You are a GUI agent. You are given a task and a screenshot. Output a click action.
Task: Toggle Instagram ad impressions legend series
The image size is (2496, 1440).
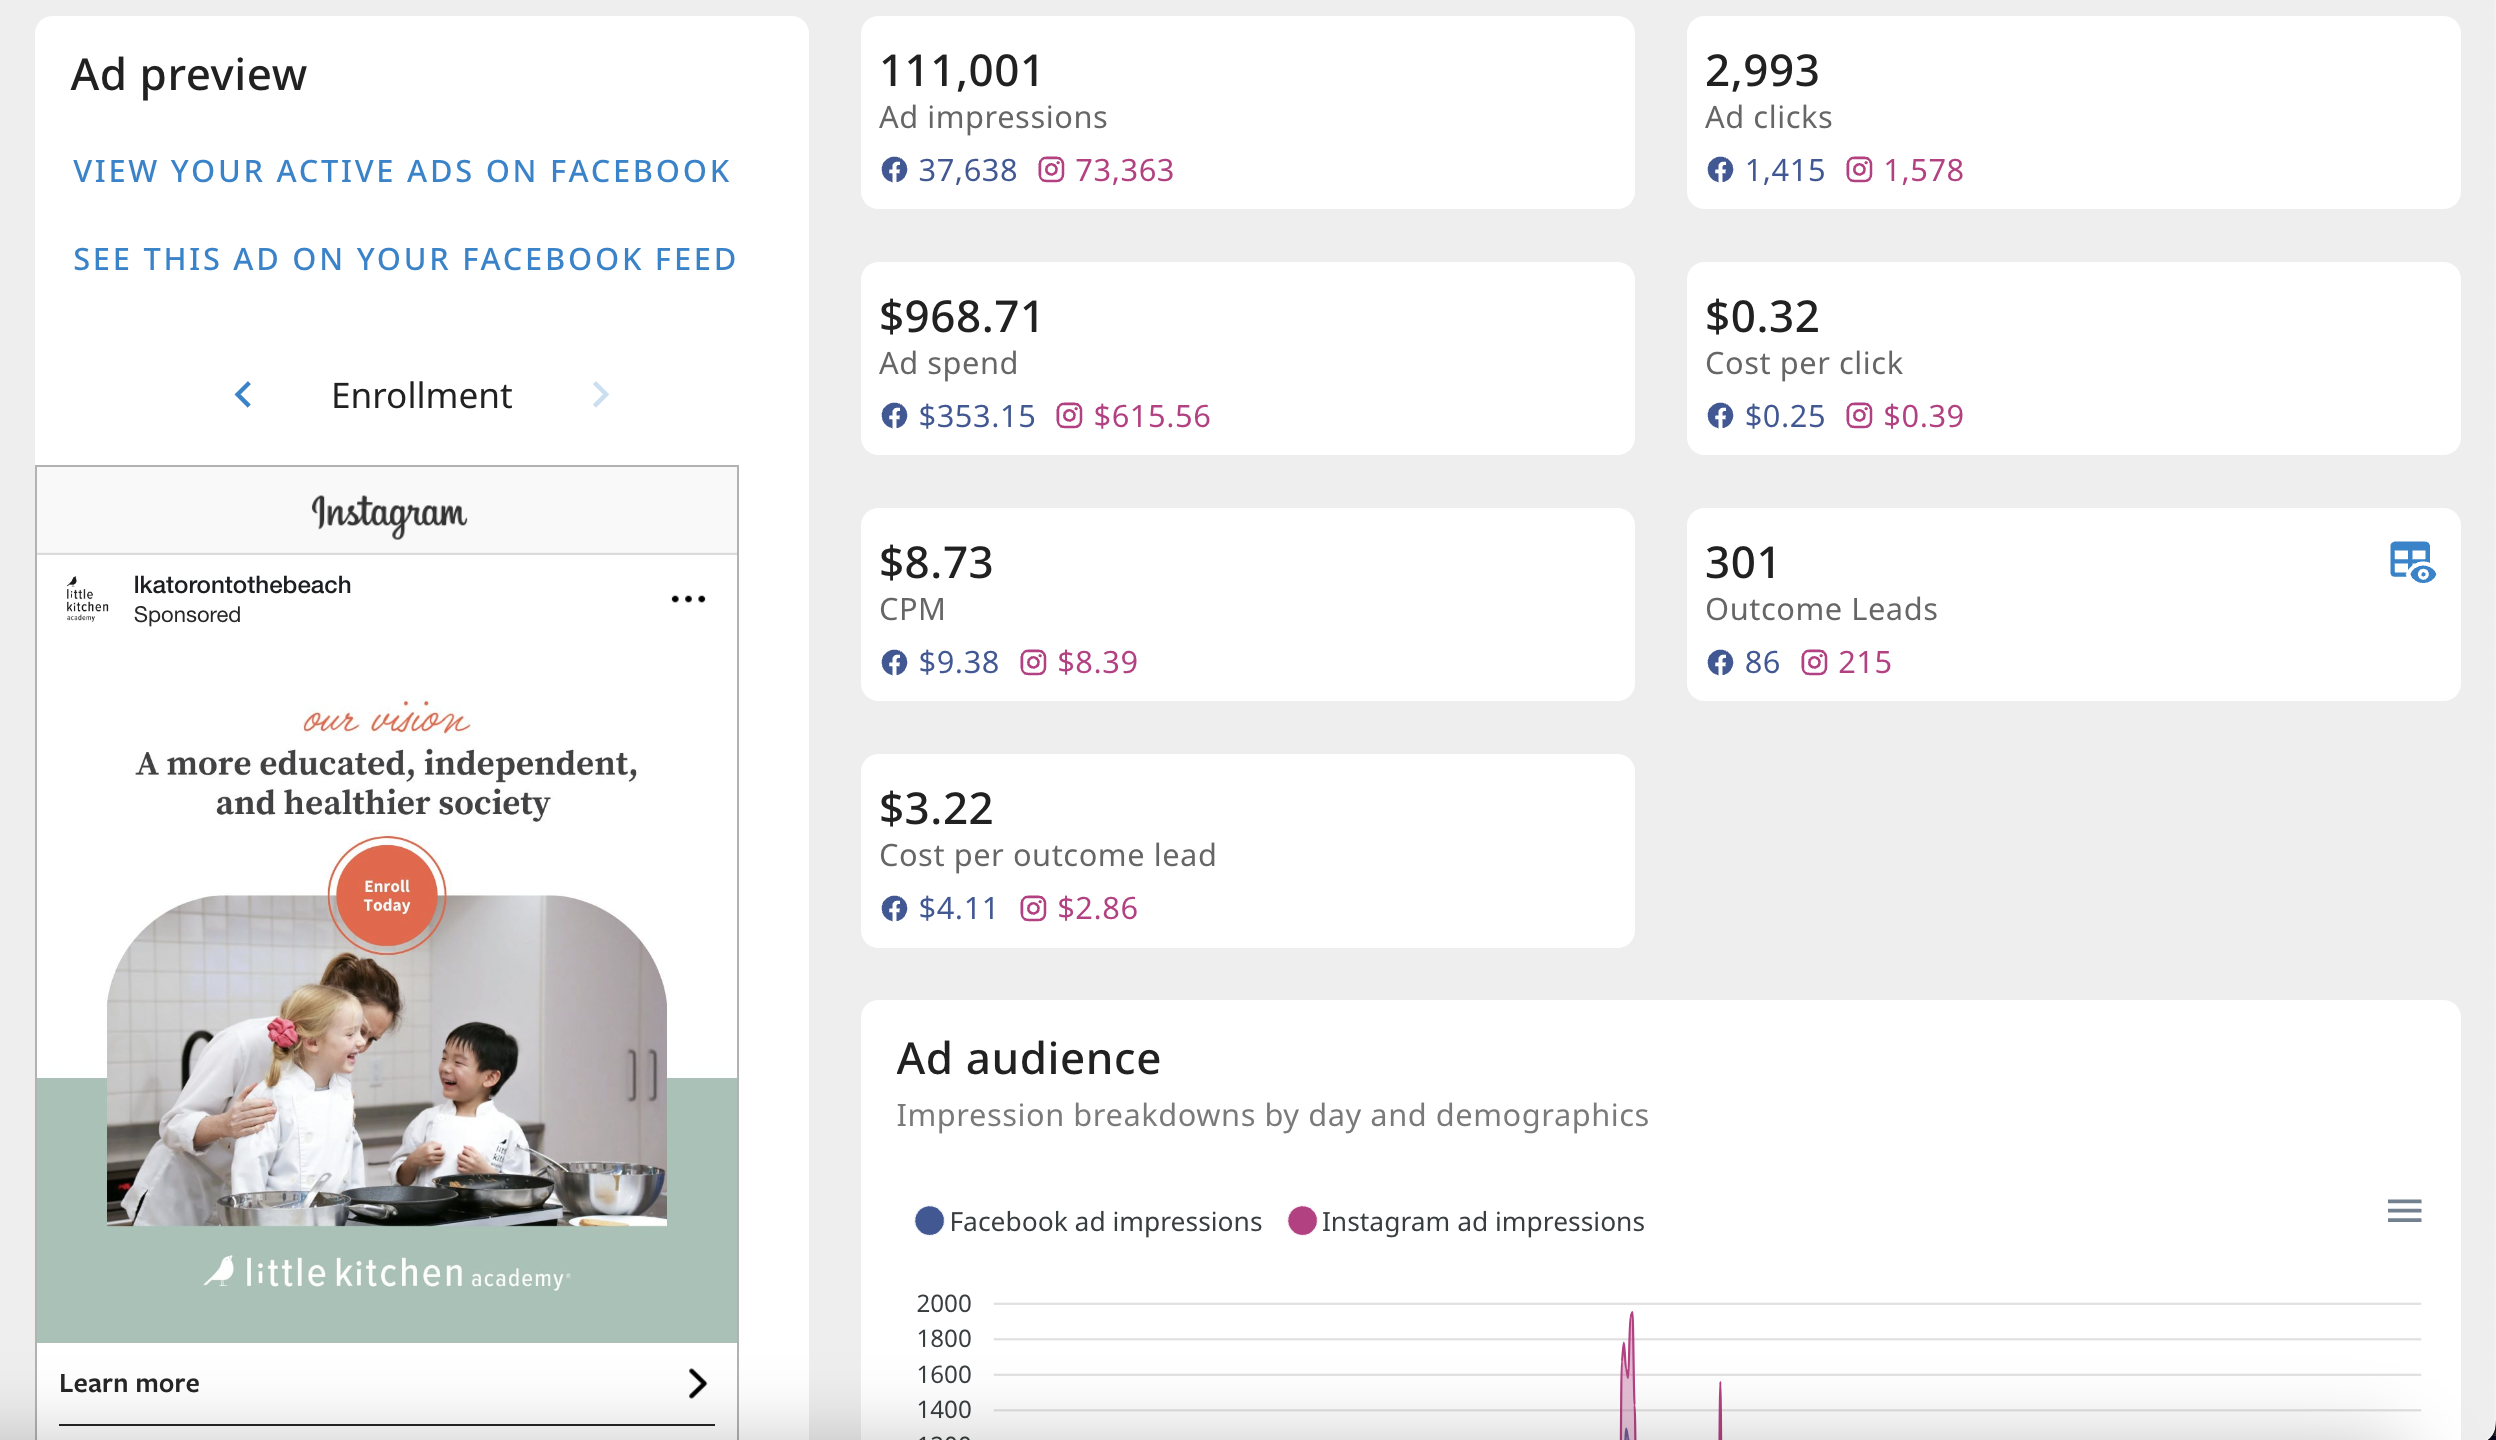tap(1466, 1221)
